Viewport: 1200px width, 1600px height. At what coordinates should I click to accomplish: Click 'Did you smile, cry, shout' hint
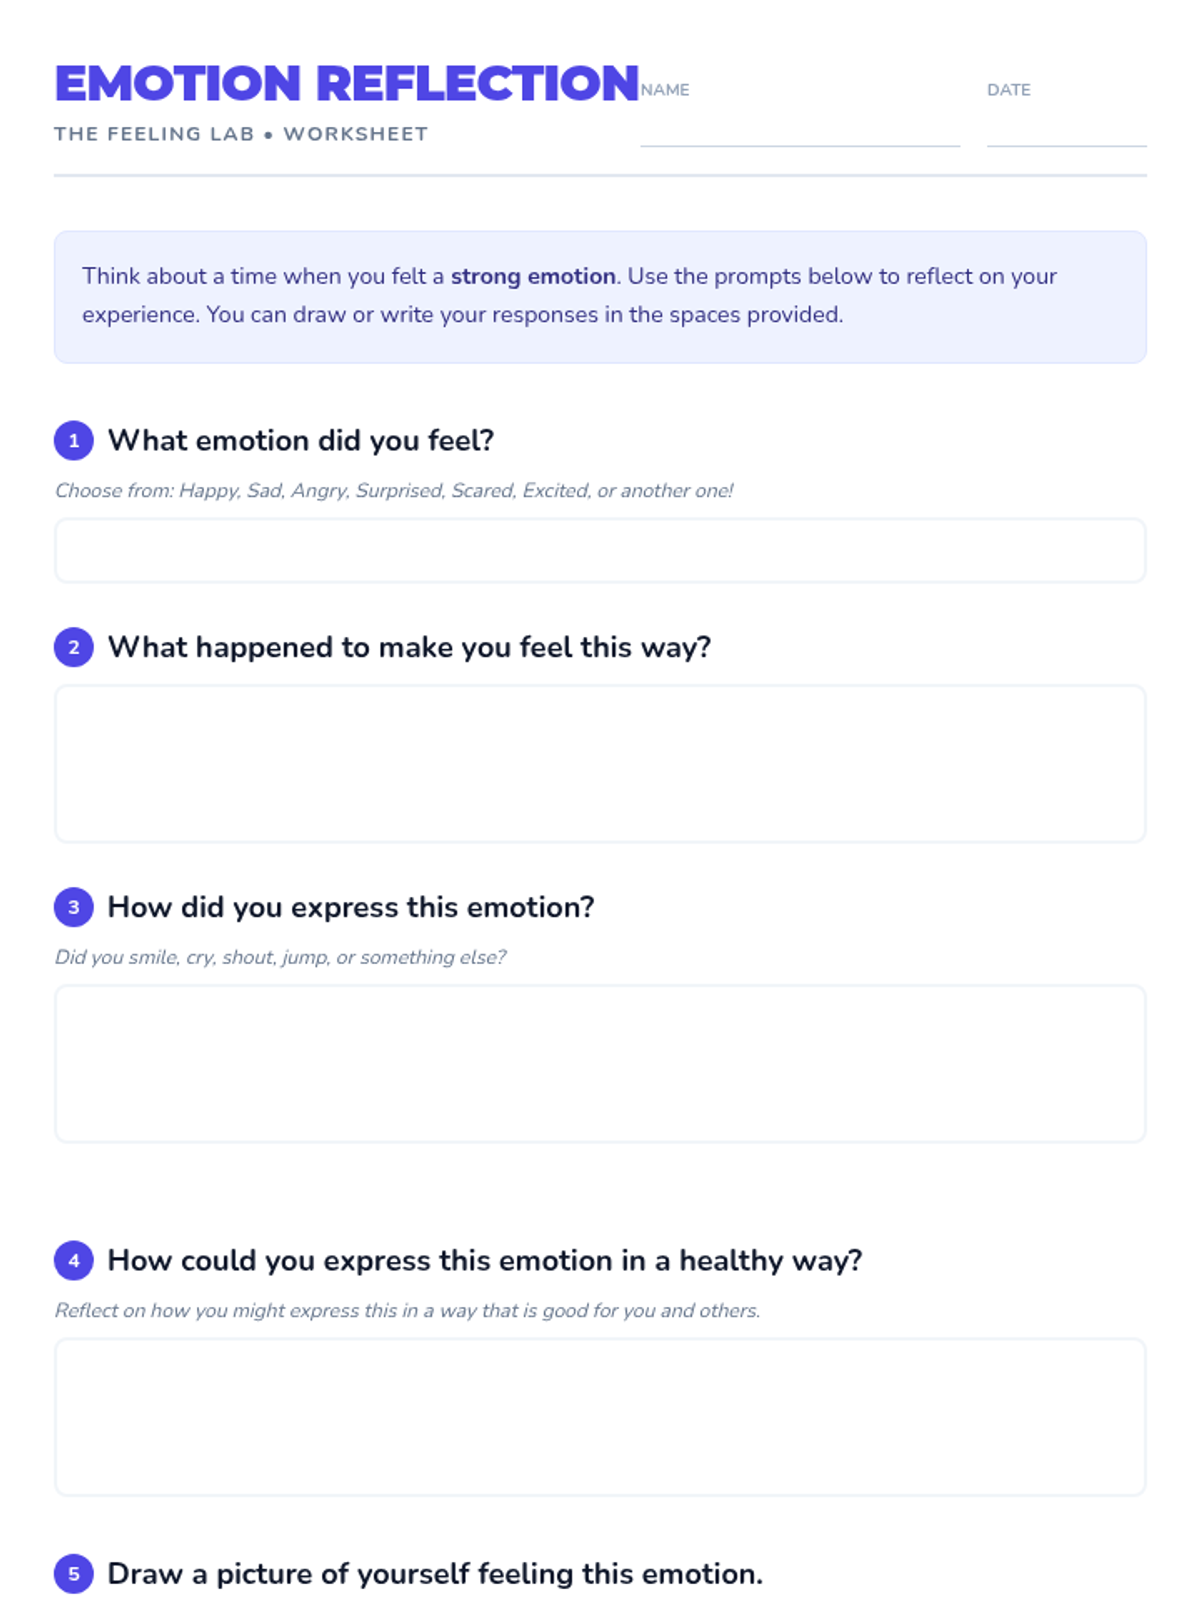(x=280, y=958)
